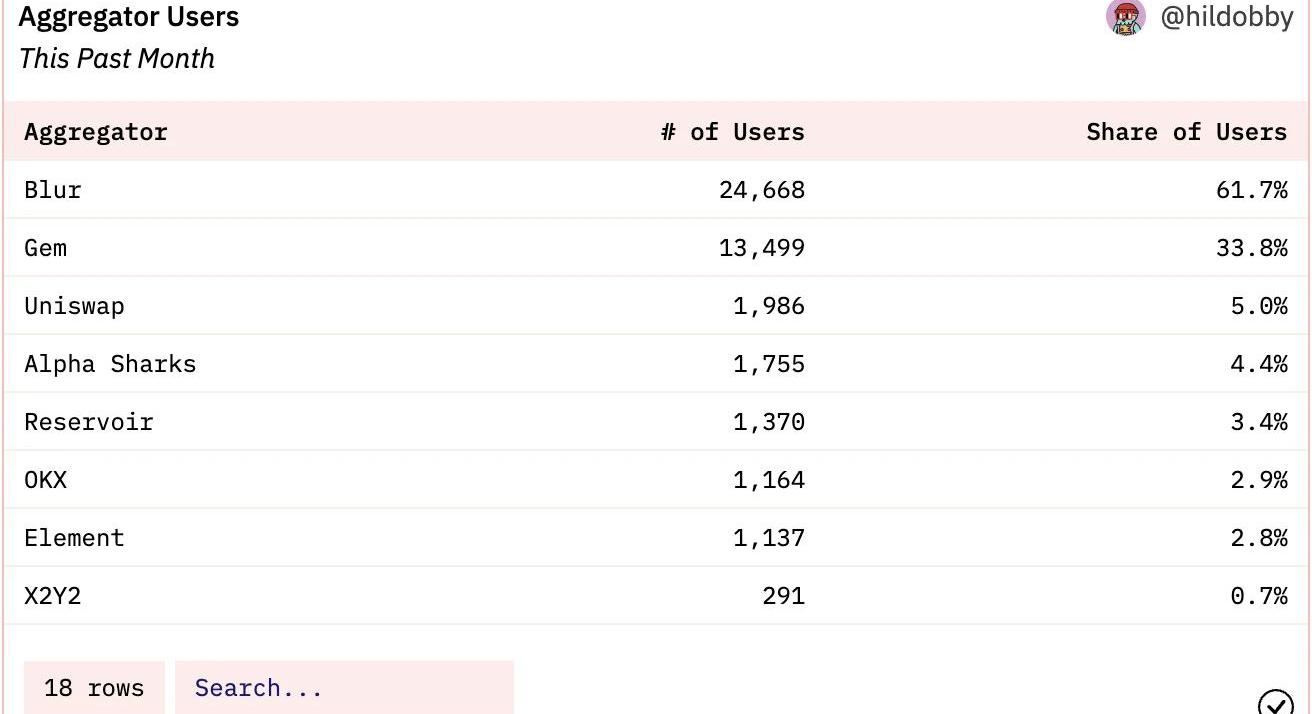This screenshot has width=1312, height=714.
Task: Click the Aggregator Users title
Action: click(x=129, y=17)
